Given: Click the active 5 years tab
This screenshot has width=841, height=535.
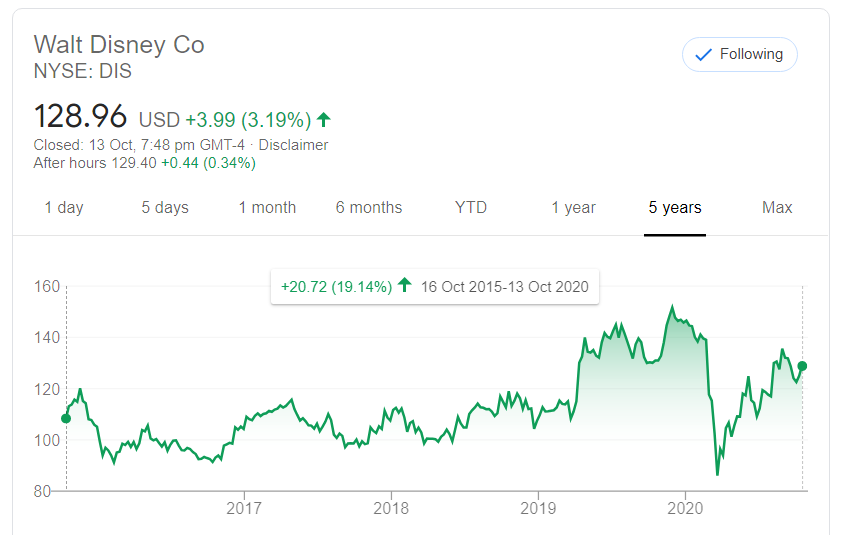Looking at the screenshot, I should pyautogui.click(x=675, y=208).
